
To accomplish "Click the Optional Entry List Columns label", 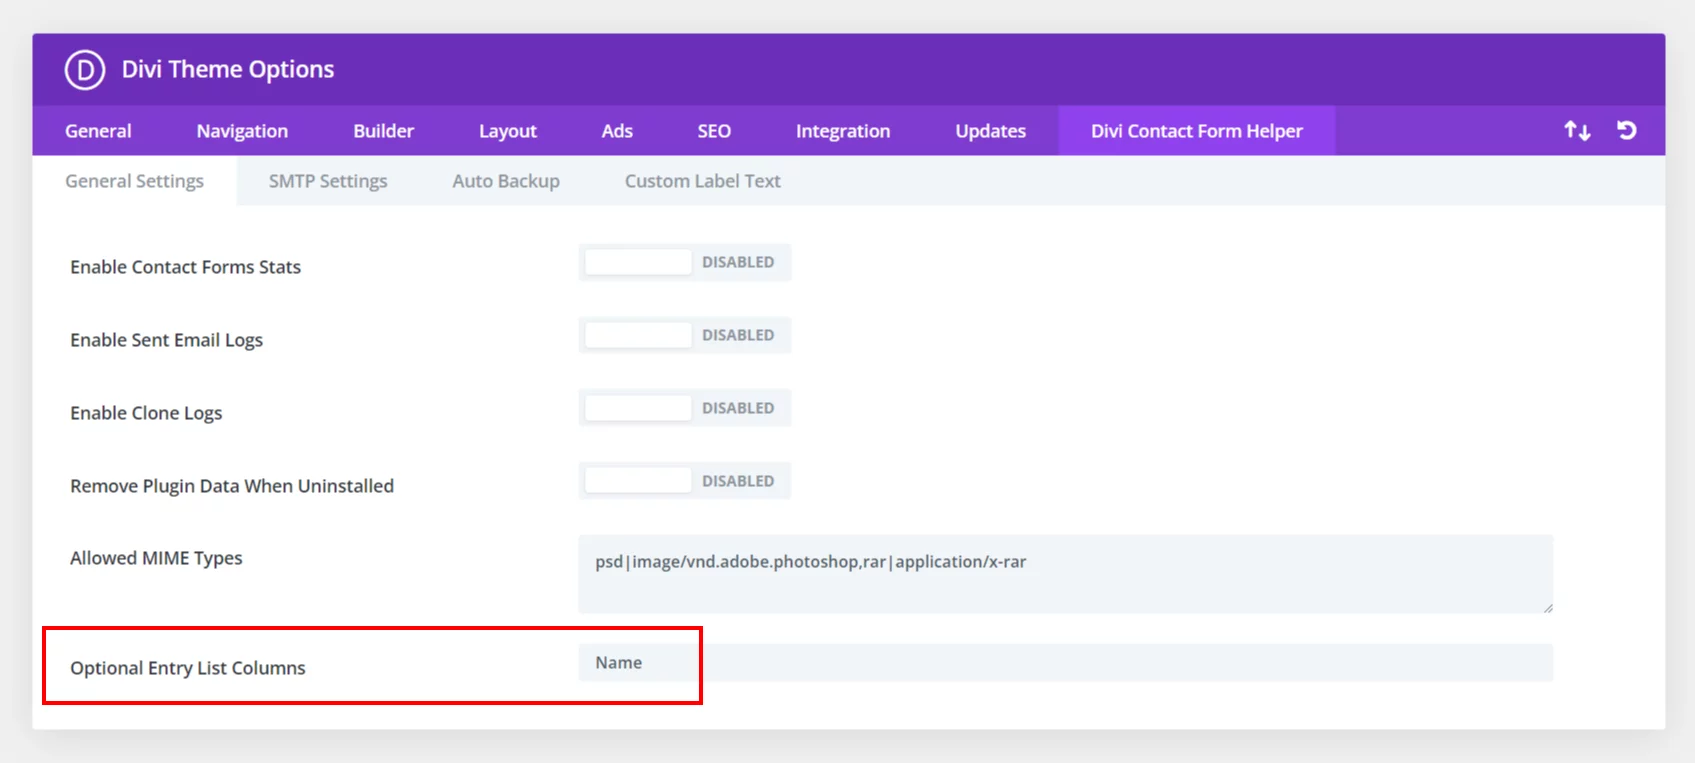I will pyautogui.click(x=188, y=668).
